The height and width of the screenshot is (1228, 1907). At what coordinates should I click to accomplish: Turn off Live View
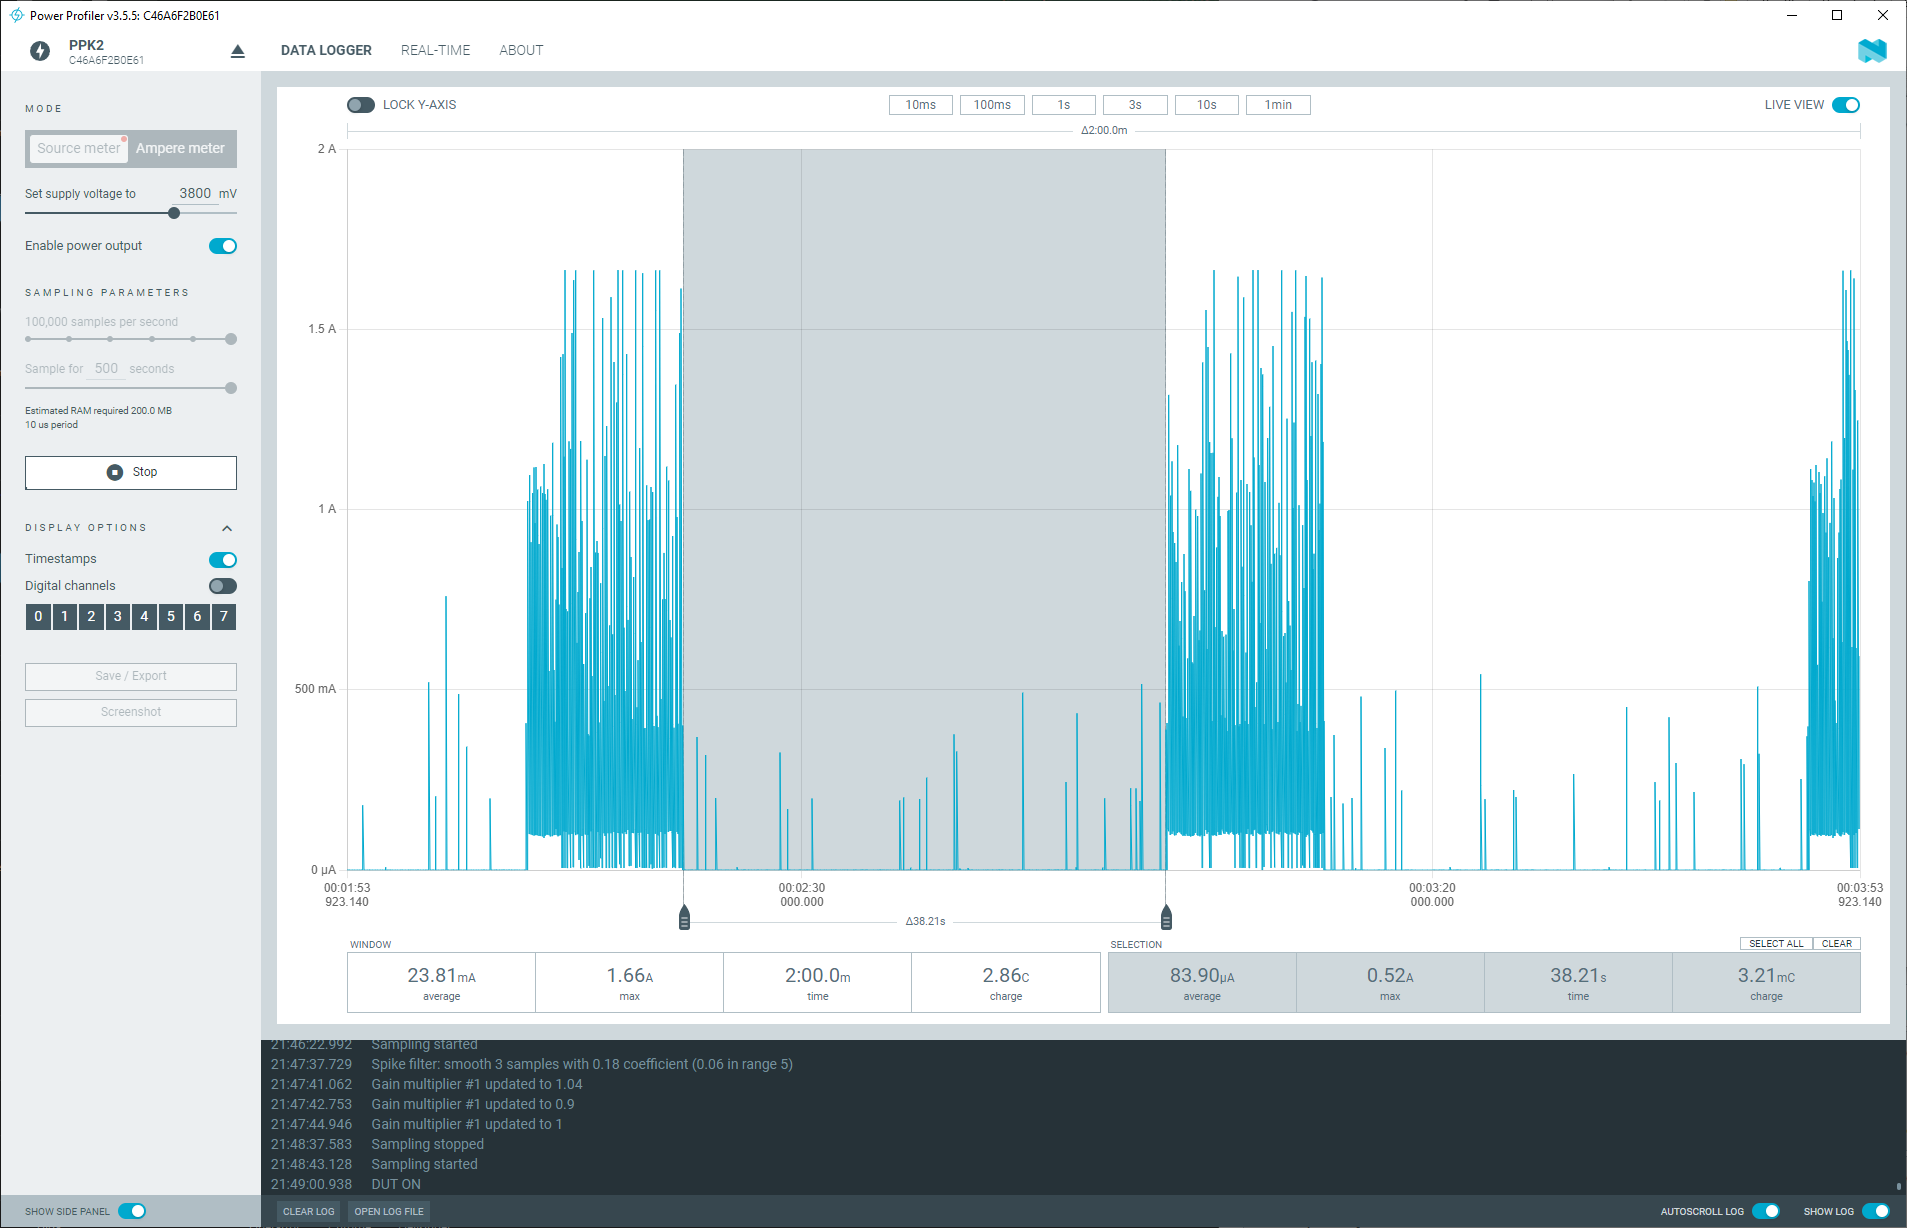pyautogui.click(x=1846, y=105)
